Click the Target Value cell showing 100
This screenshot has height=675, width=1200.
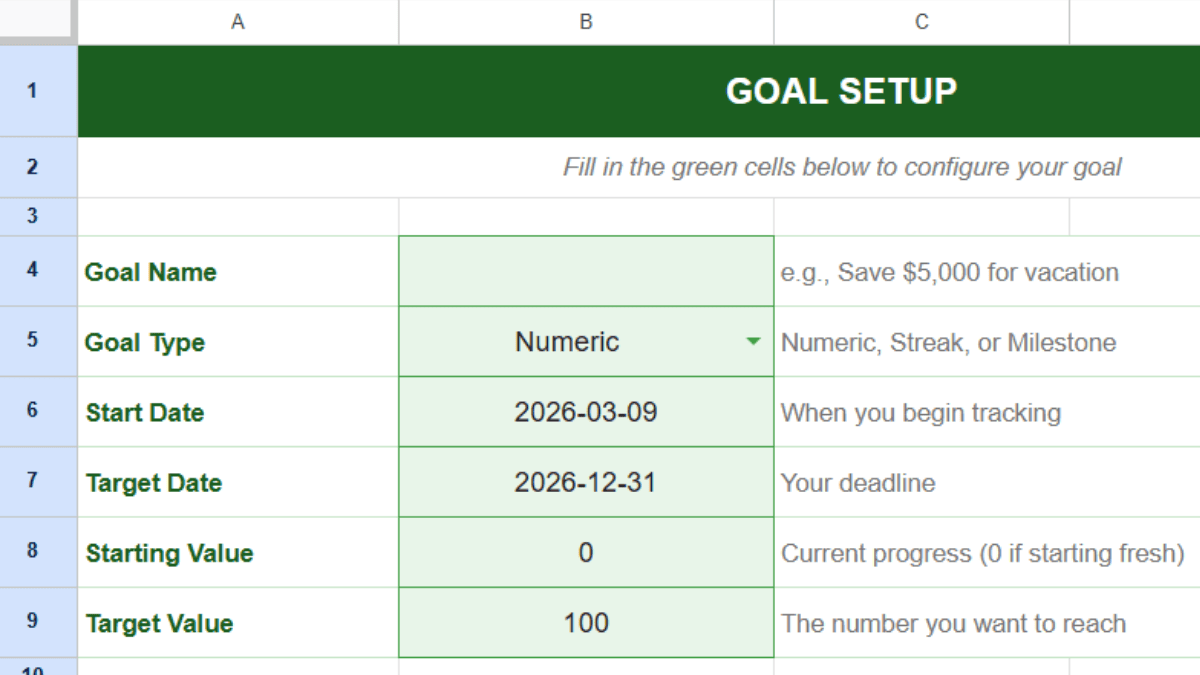(586, 622)
